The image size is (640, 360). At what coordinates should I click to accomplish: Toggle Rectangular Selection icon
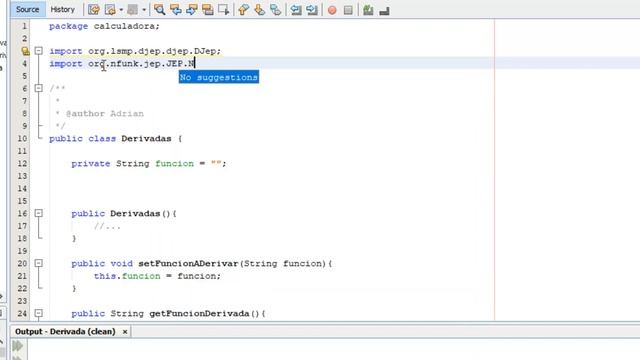(224, 10)
